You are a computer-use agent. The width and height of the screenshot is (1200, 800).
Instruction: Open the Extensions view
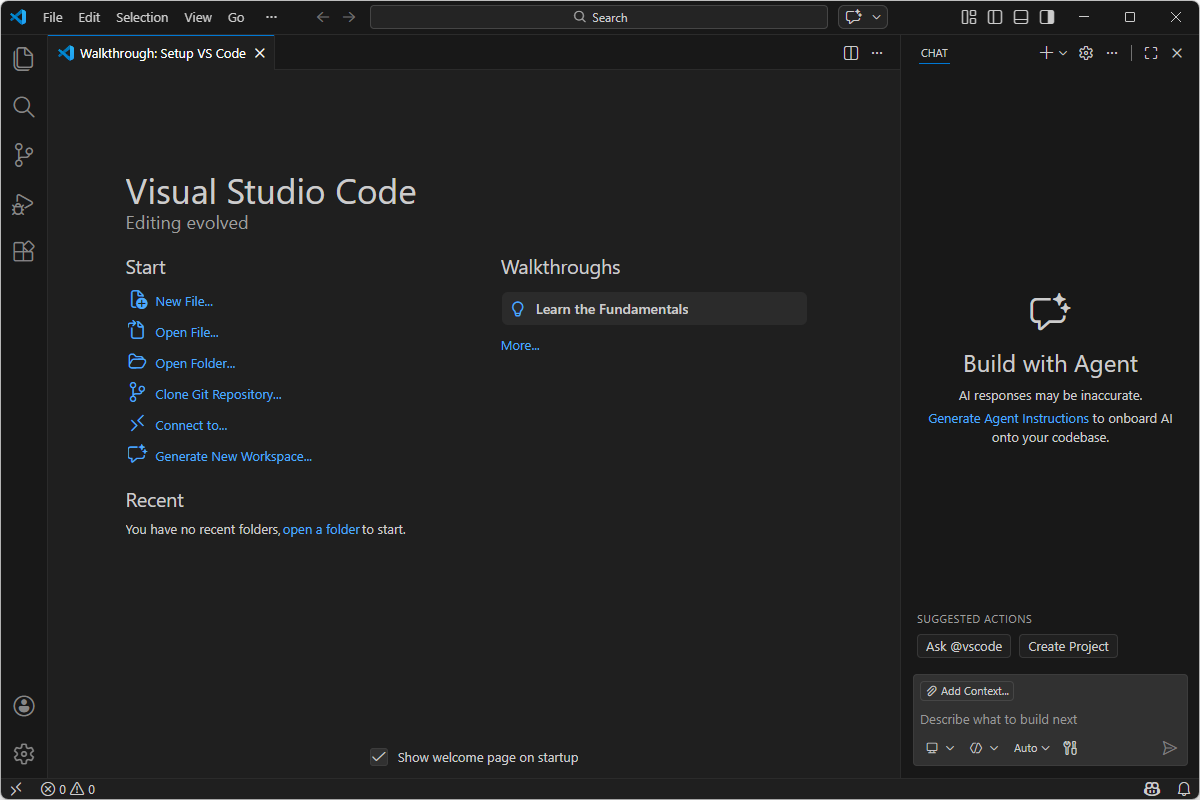point(24,252)
